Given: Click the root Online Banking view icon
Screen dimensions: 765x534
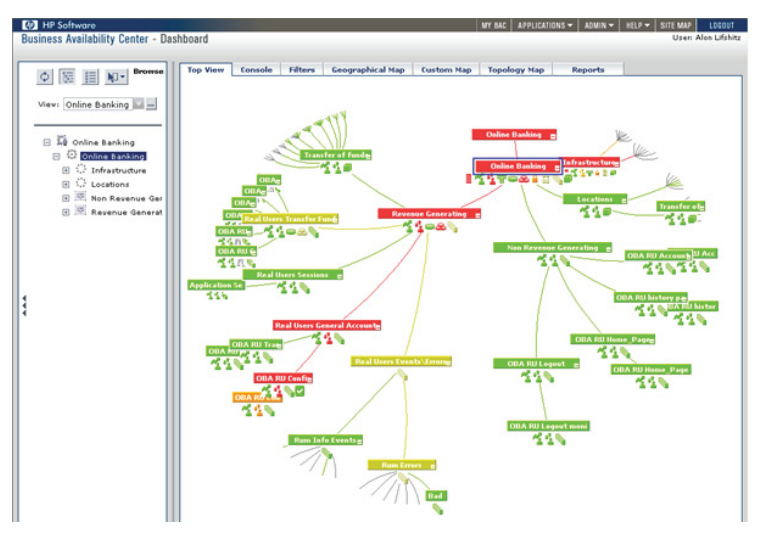Looking at the screenshot, I should coord(62,141).
